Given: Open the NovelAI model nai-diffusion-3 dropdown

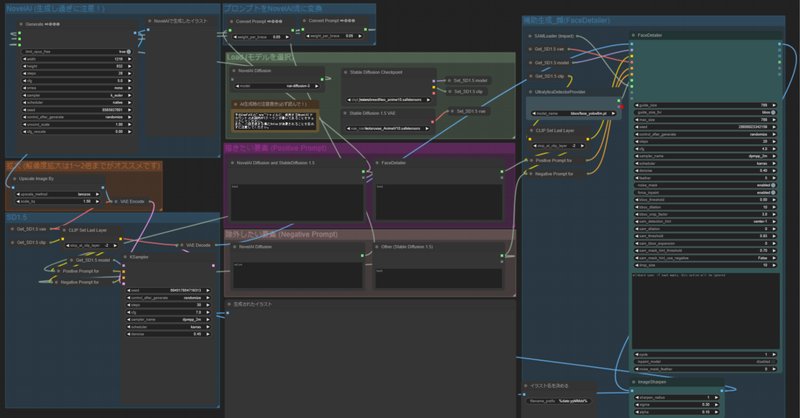Looking at the screenshot, I should [277, 86].
